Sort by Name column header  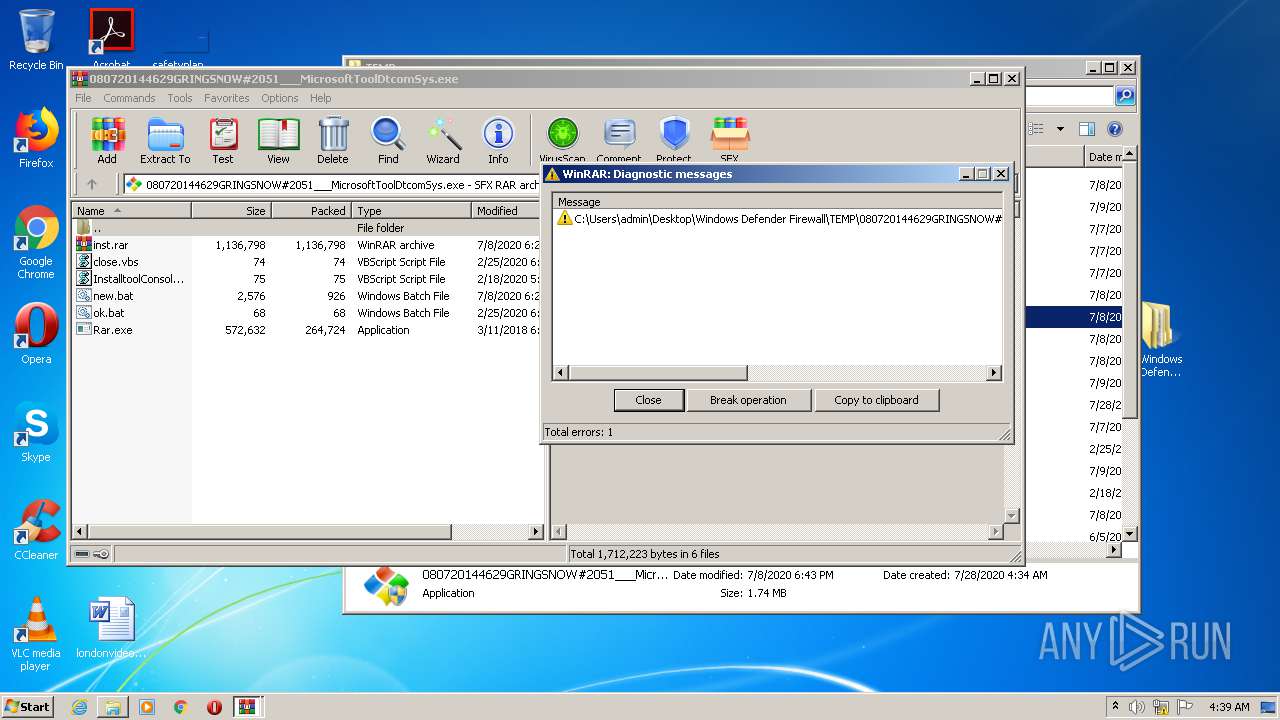131,211
